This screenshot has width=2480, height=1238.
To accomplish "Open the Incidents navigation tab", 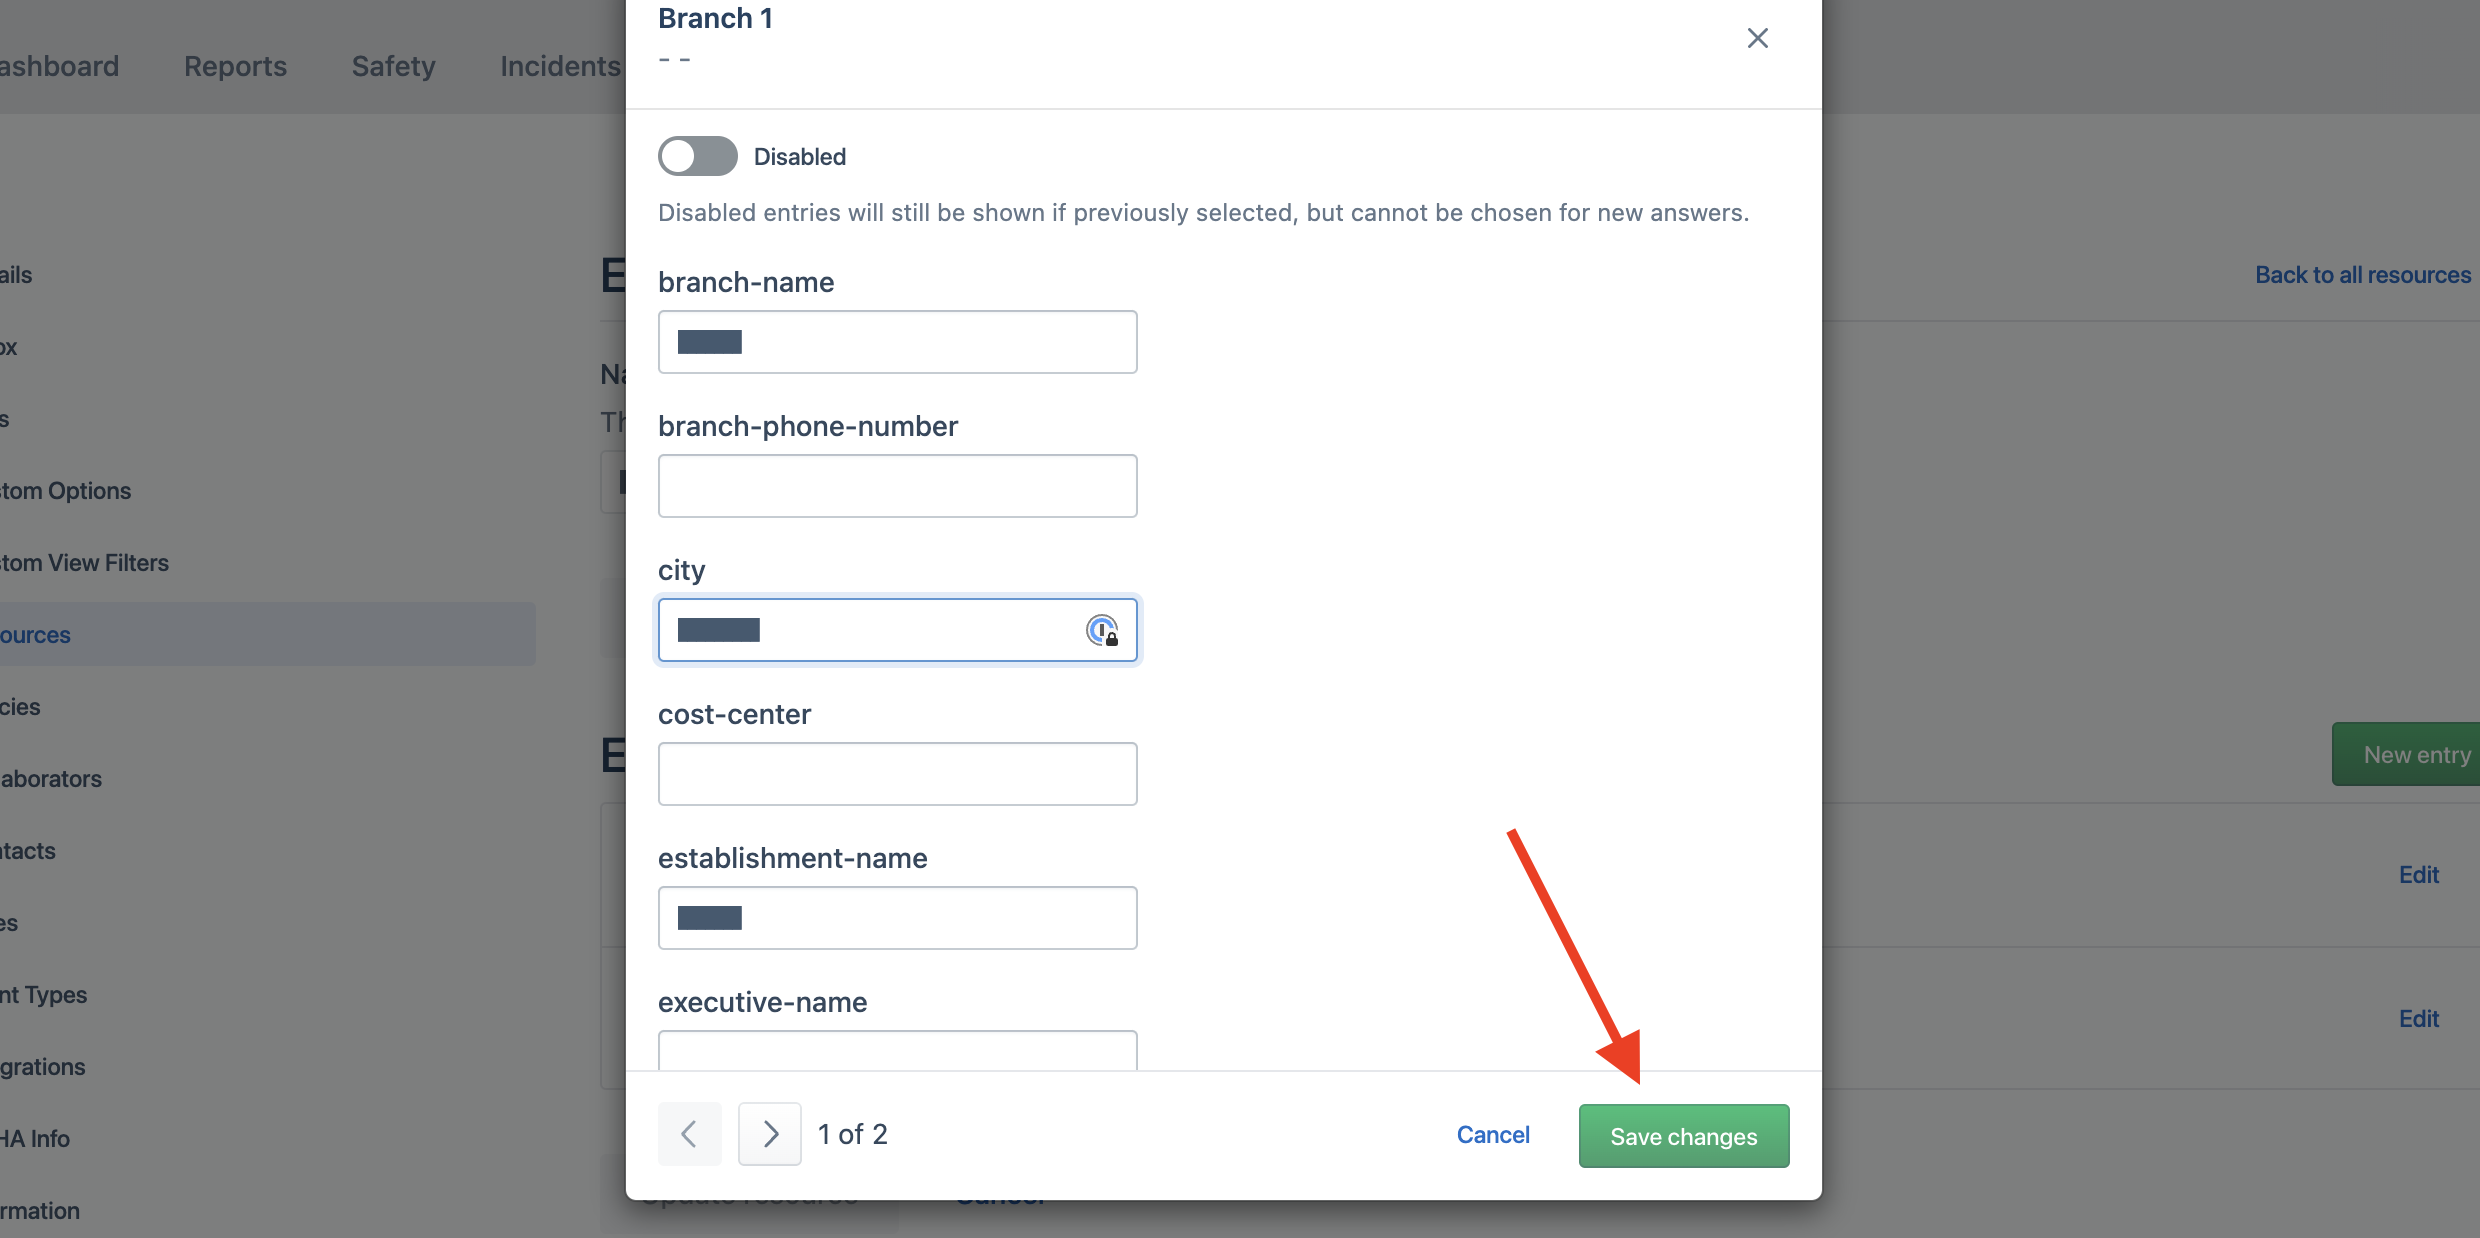I will [561, 66].
